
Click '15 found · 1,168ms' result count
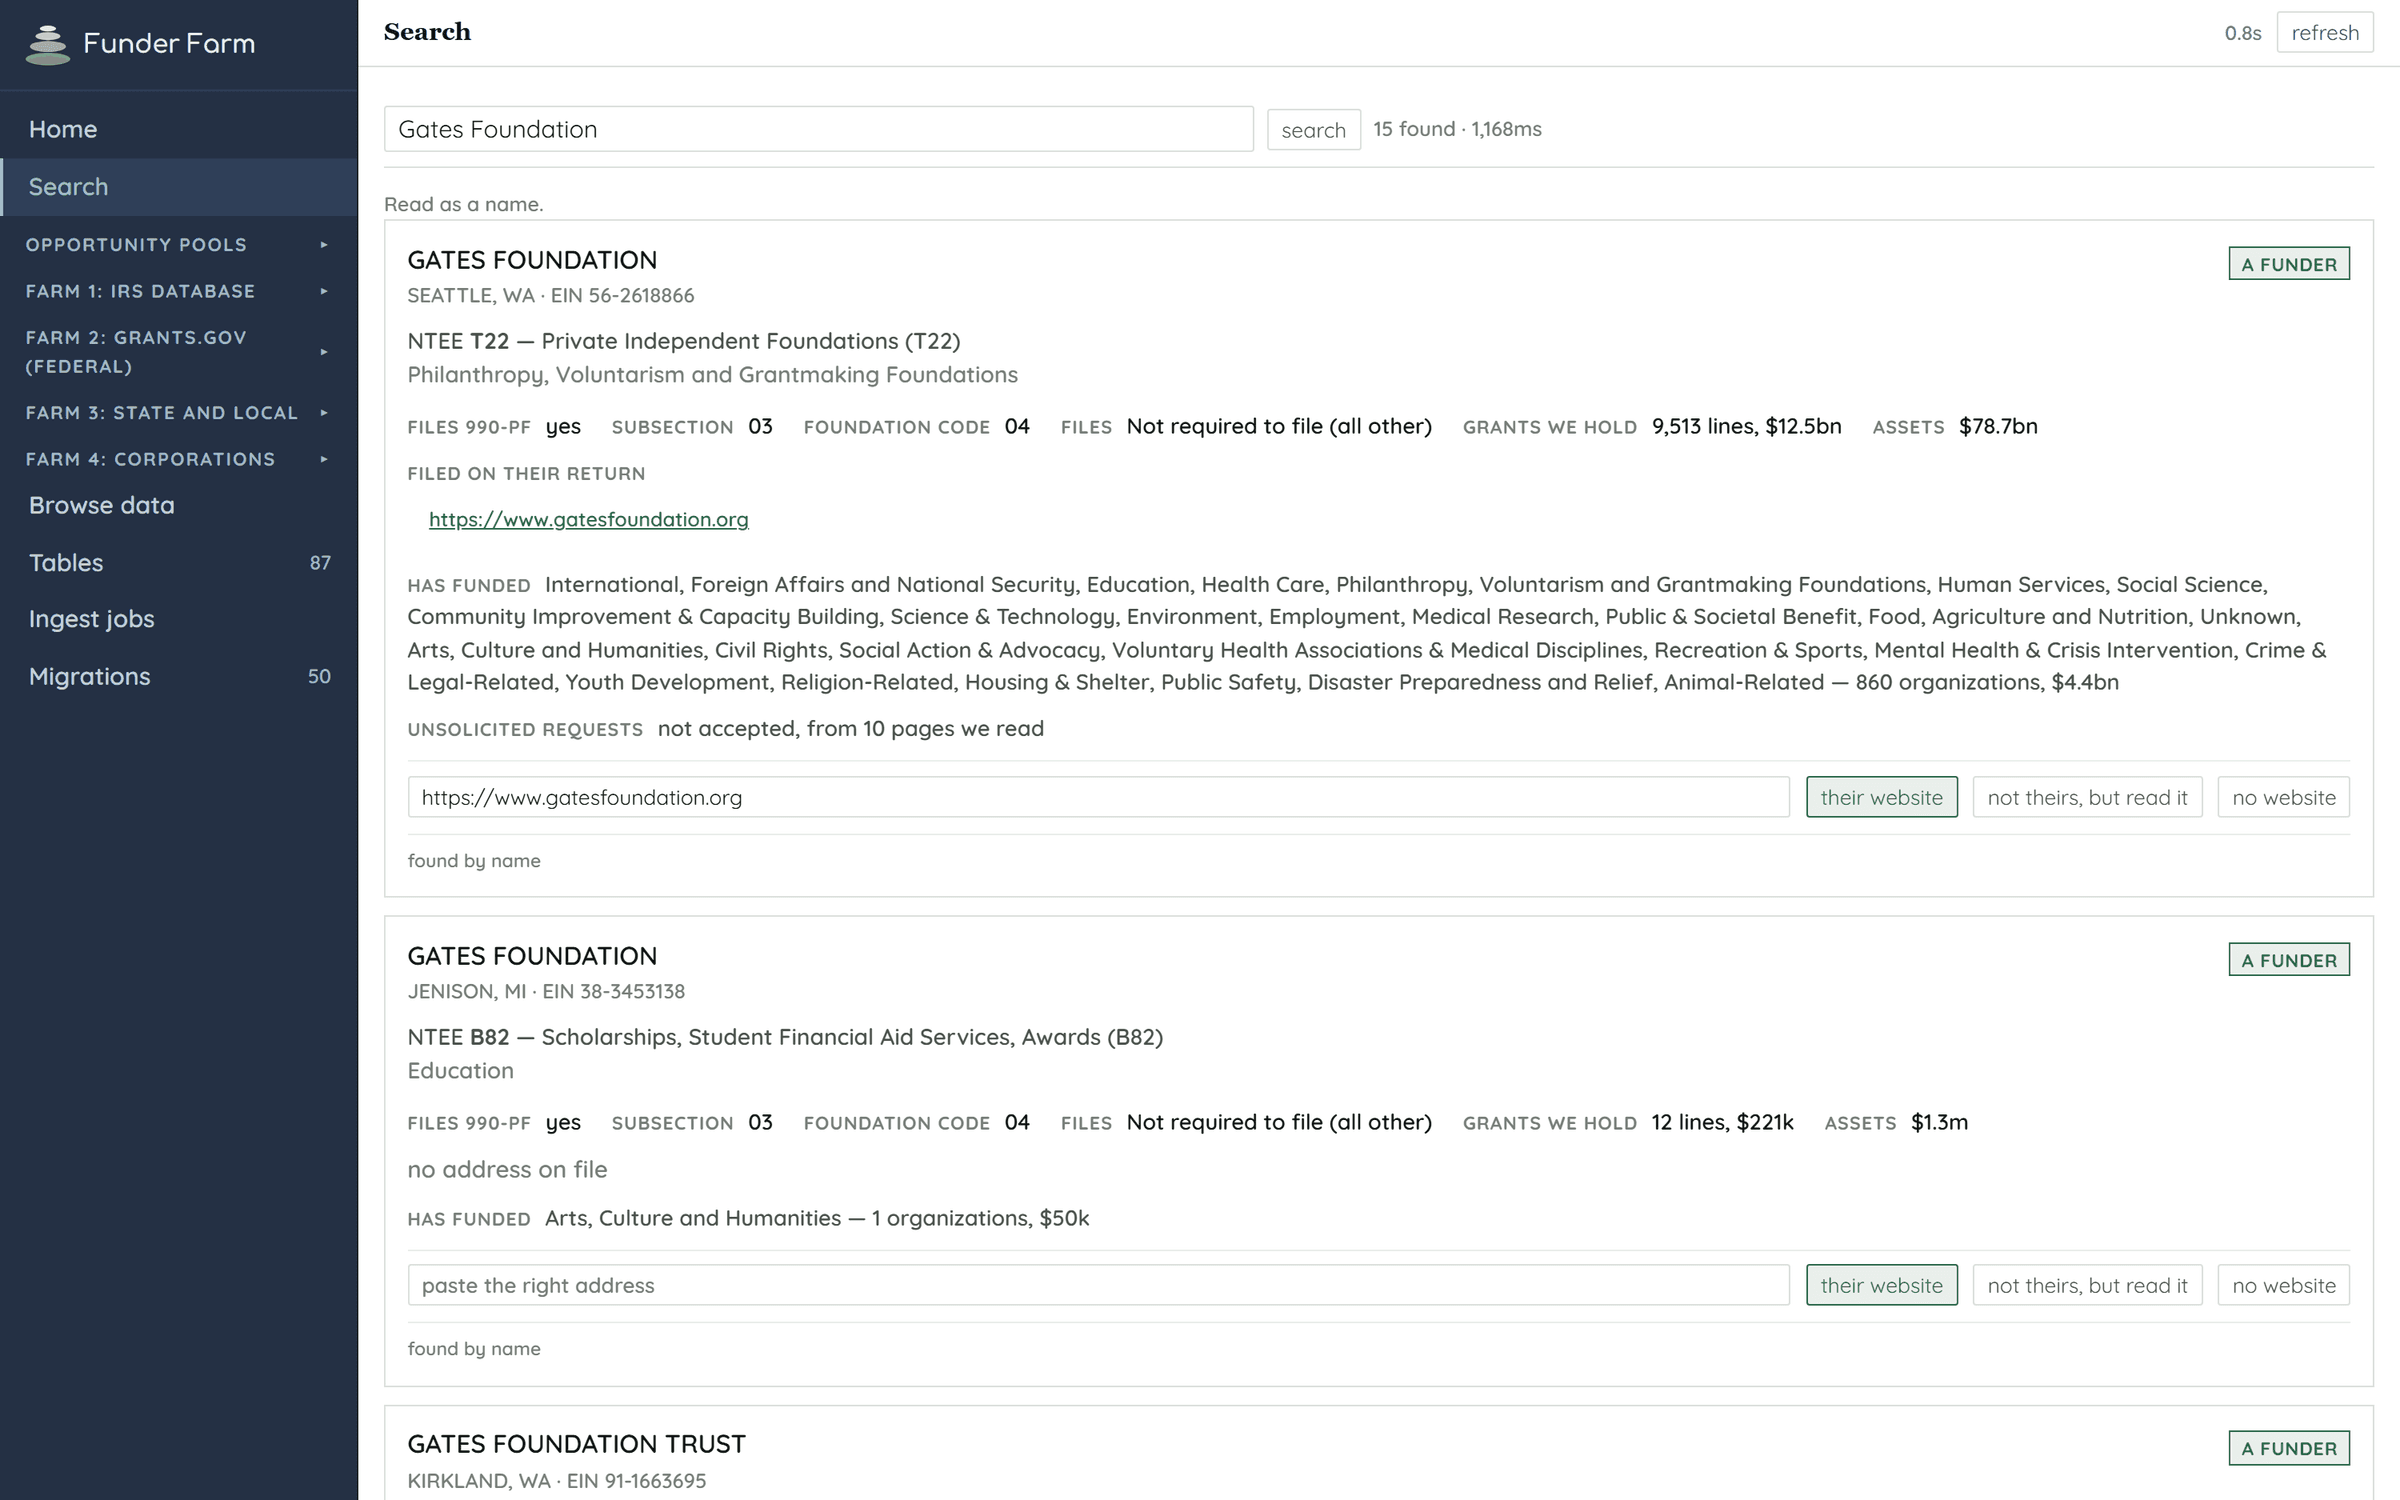(x=1457, y=129)
